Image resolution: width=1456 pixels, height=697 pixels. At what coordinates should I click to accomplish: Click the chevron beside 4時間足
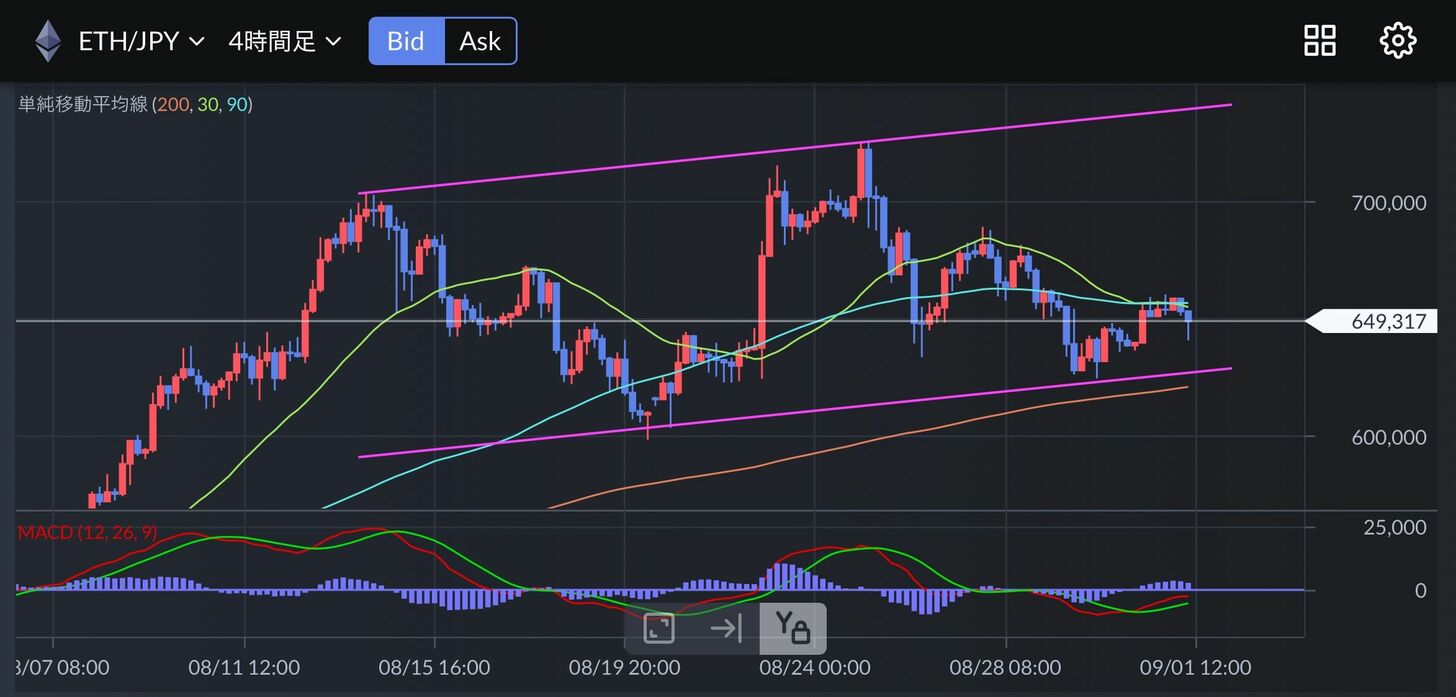coord(333,42)
